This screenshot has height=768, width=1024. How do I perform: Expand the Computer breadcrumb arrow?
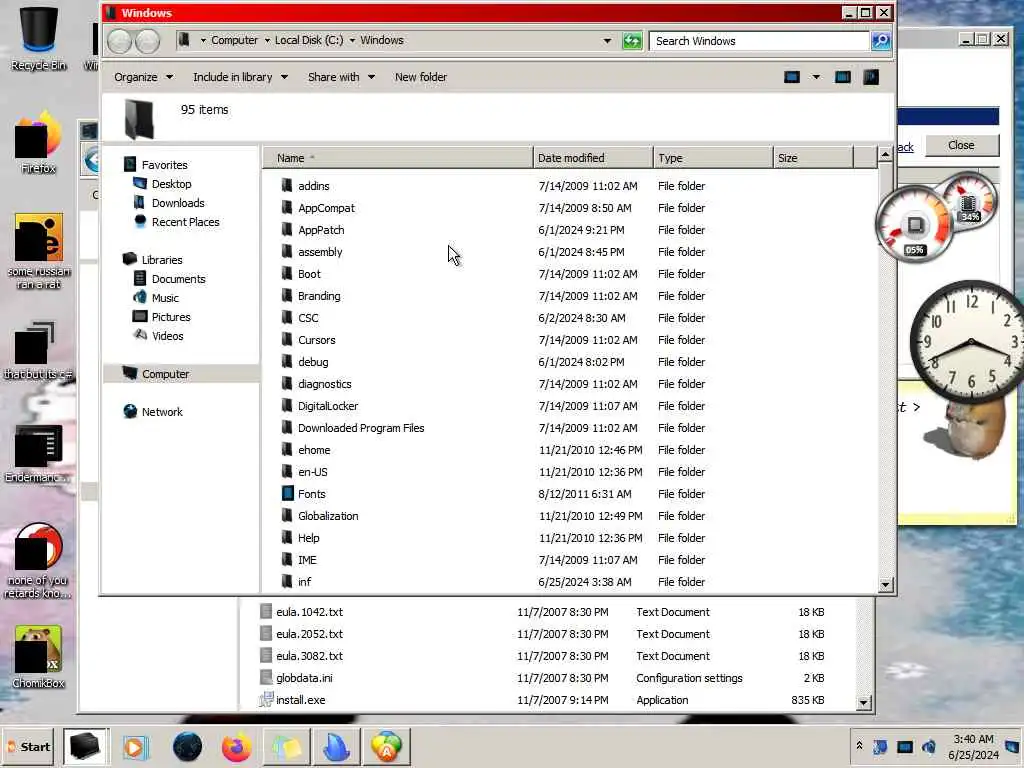click(267, 40)
